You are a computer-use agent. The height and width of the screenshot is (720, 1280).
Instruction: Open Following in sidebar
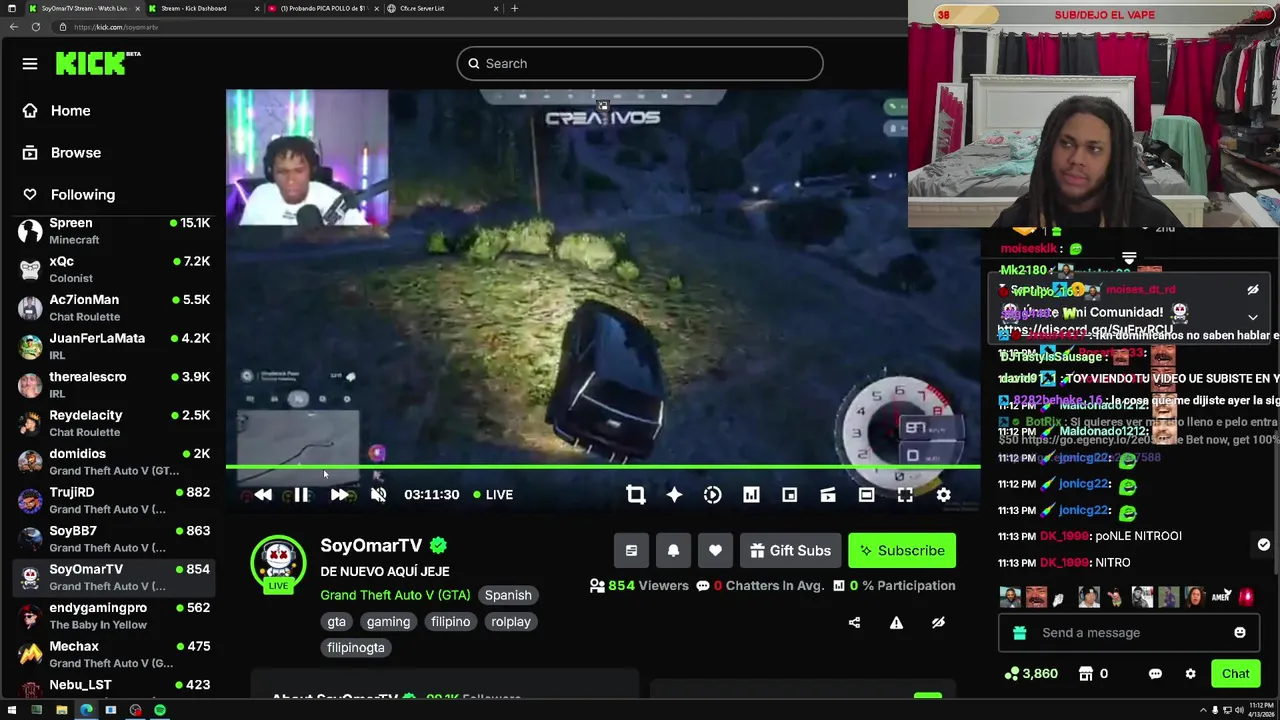(x=82, y=195)
